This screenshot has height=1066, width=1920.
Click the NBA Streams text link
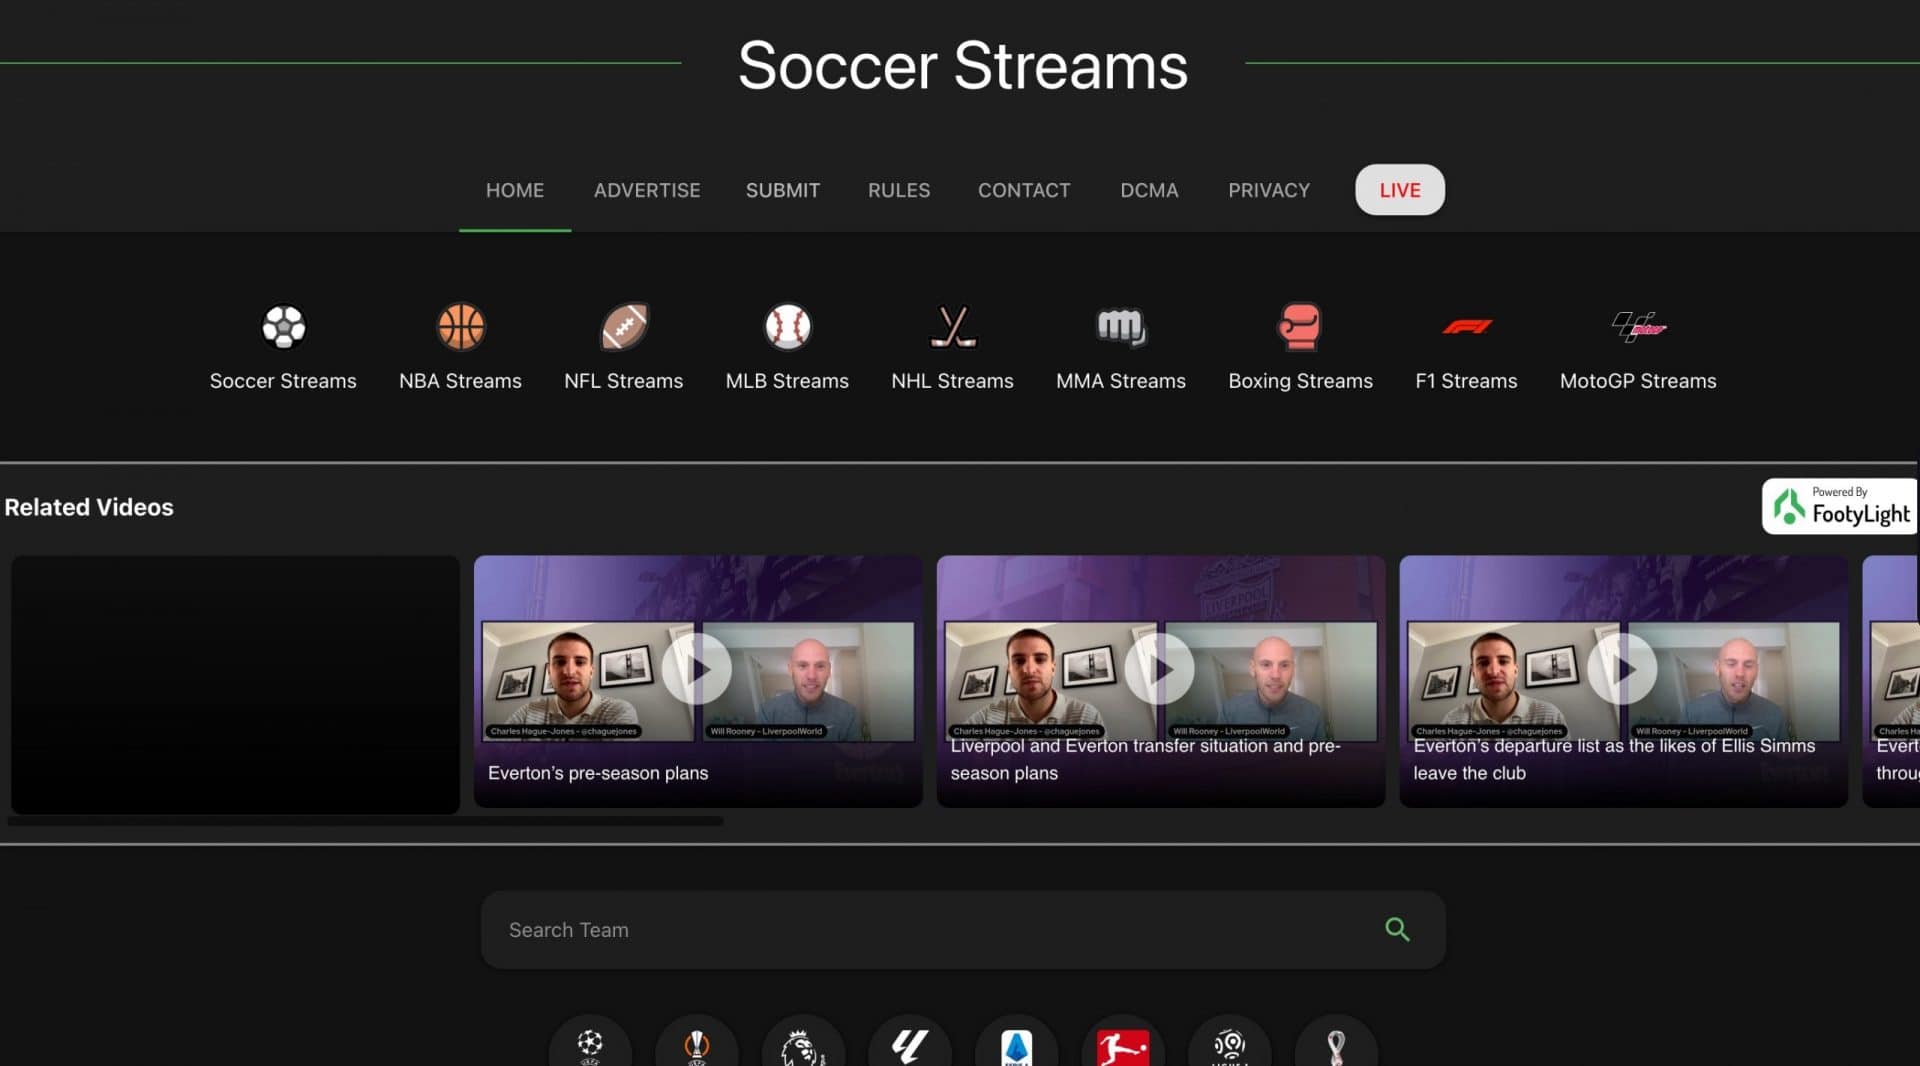(x=460, y=381)
